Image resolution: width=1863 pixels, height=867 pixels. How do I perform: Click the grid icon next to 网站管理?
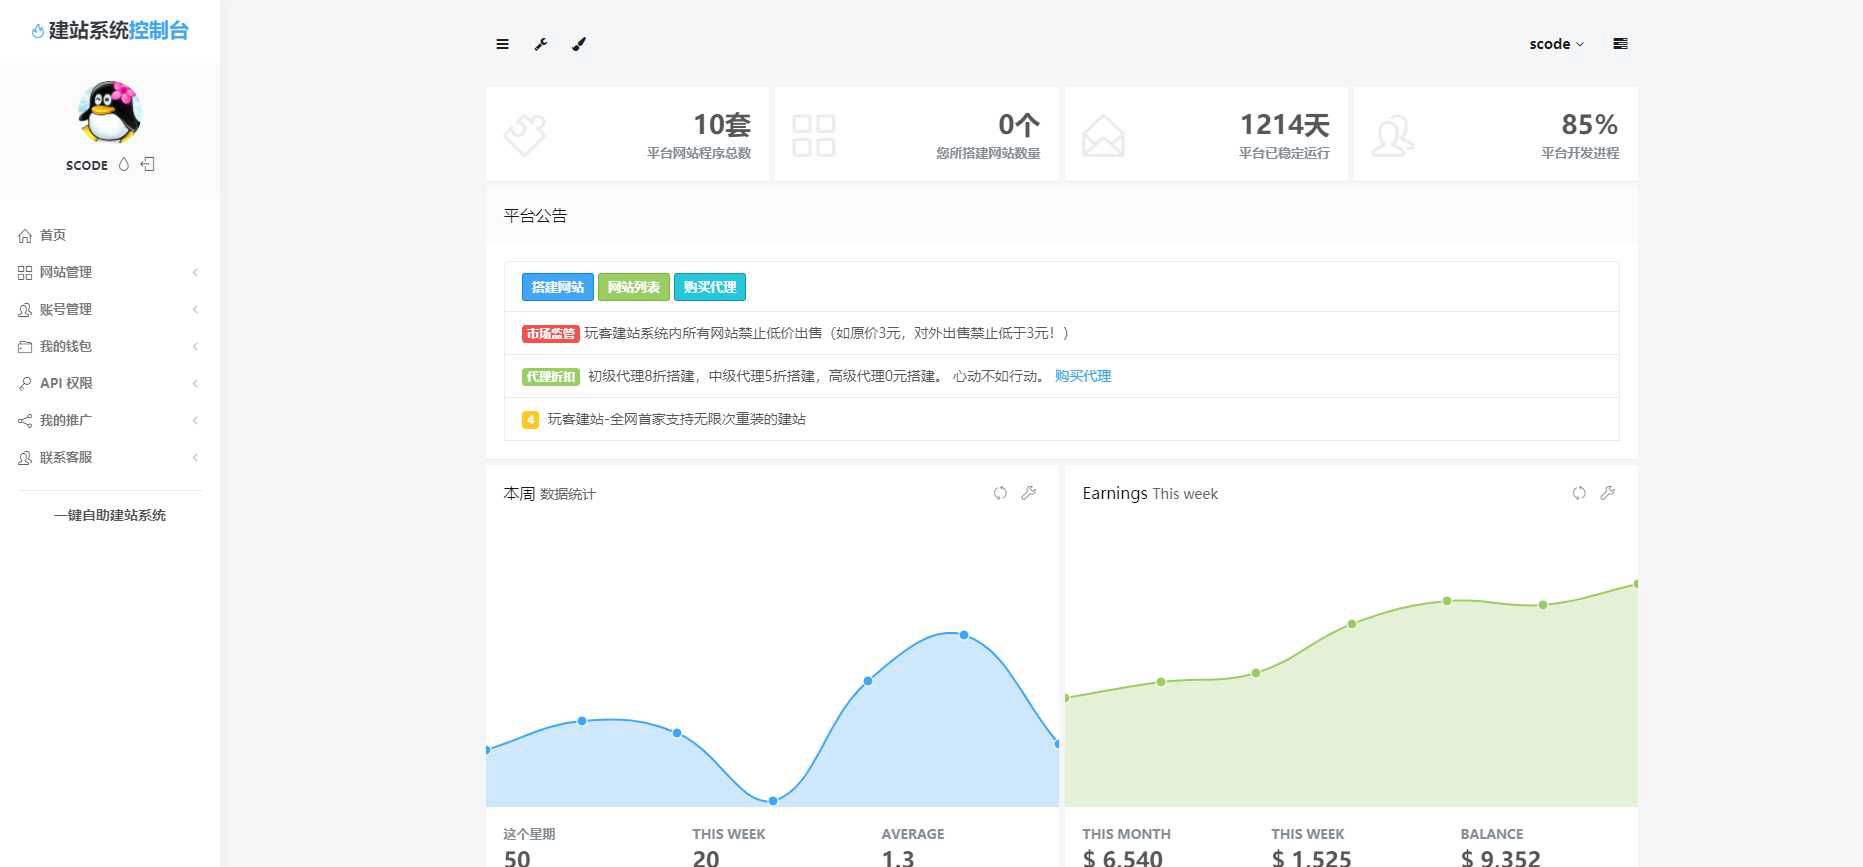[x=25, y=273]
